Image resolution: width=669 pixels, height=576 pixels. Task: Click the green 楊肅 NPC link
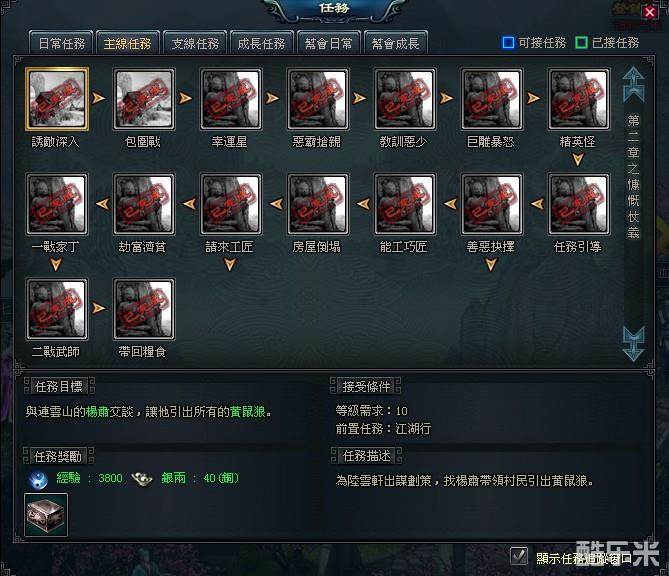(97, 412)
